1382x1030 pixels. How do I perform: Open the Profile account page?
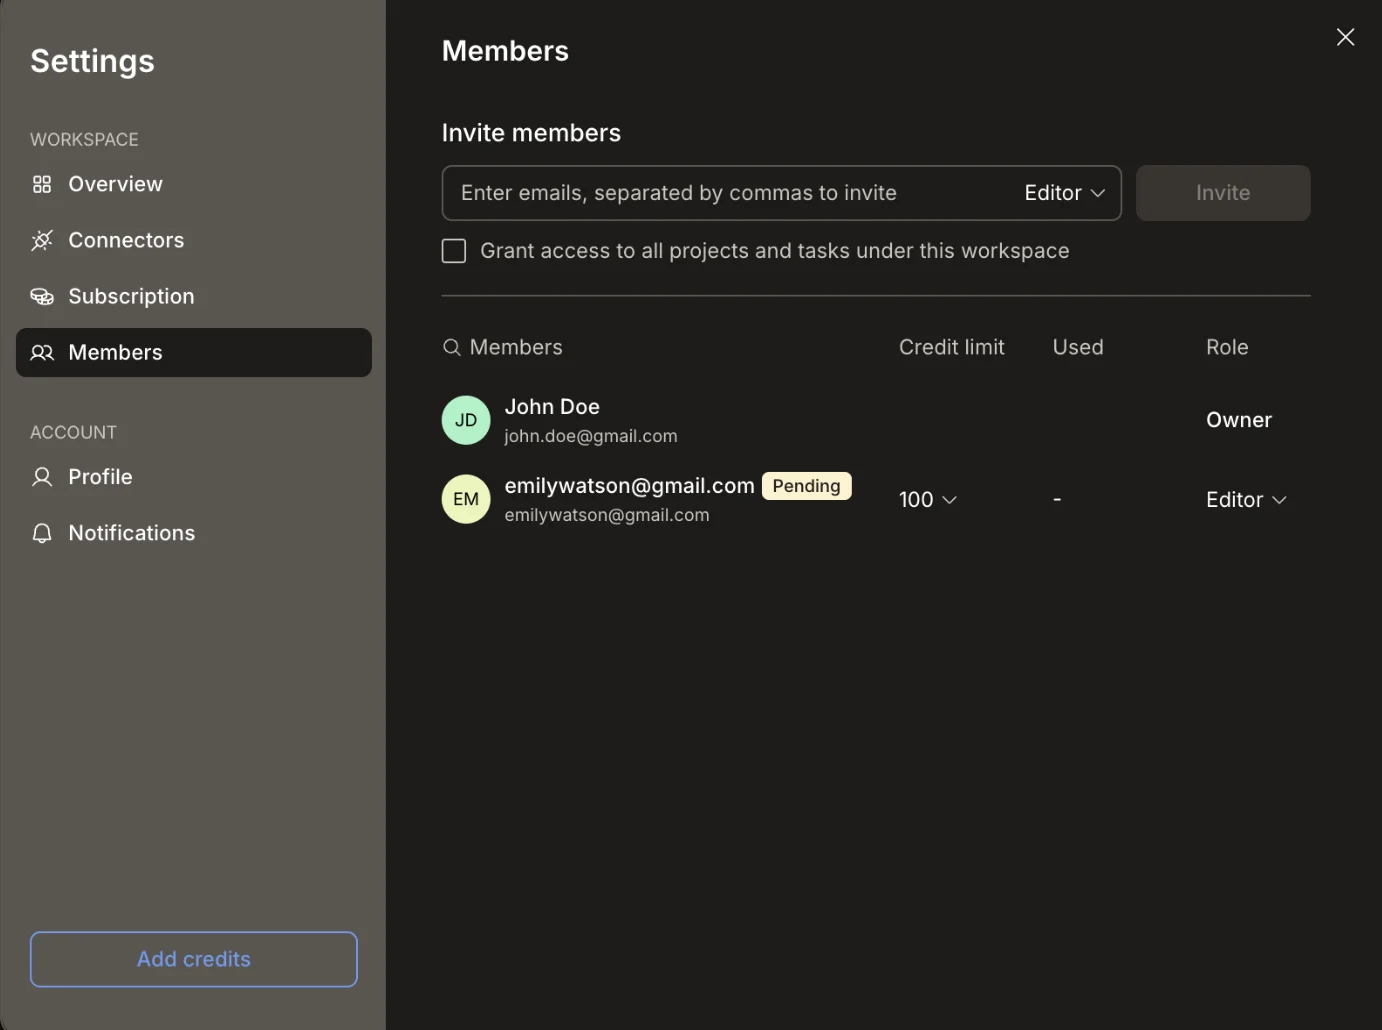point(194,477)
